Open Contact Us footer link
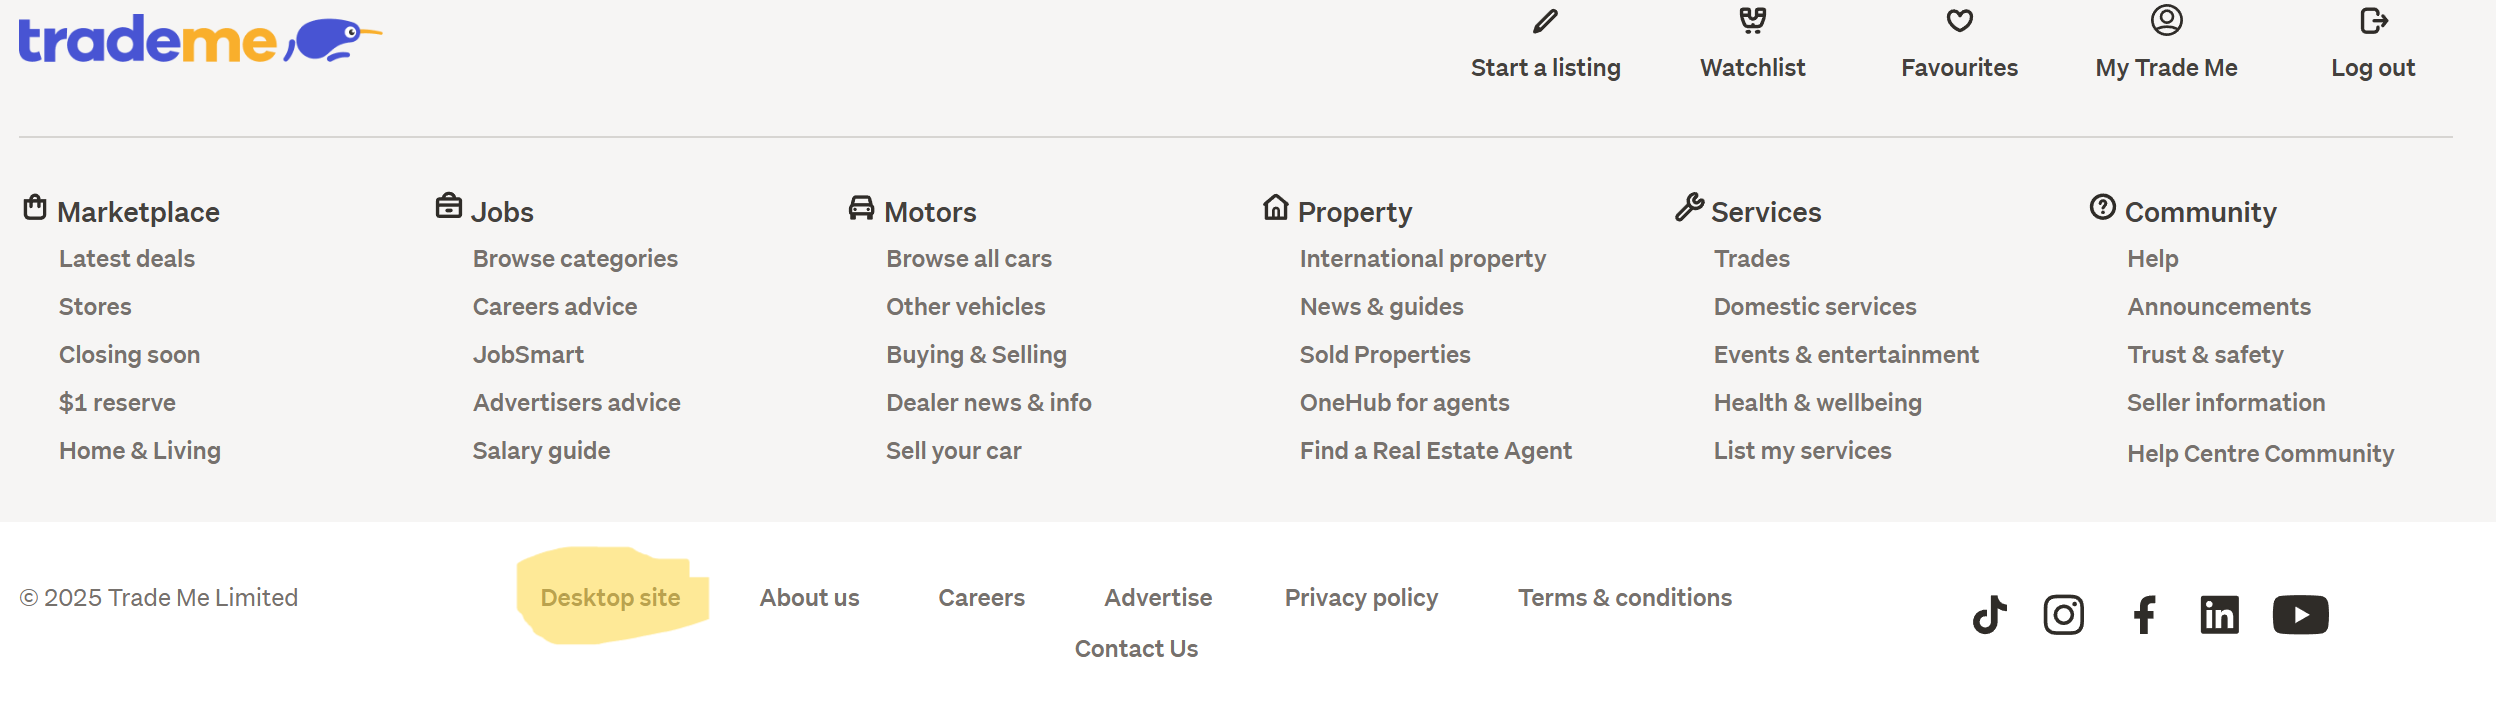The image size is (2496, 705). (1136, 649)
